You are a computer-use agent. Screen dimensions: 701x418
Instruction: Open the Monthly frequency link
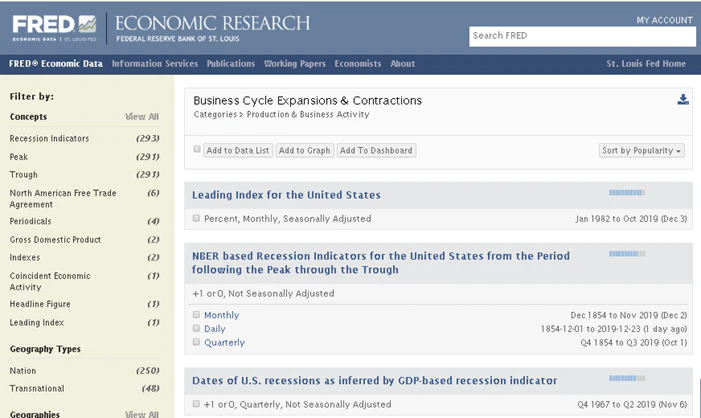222,315
